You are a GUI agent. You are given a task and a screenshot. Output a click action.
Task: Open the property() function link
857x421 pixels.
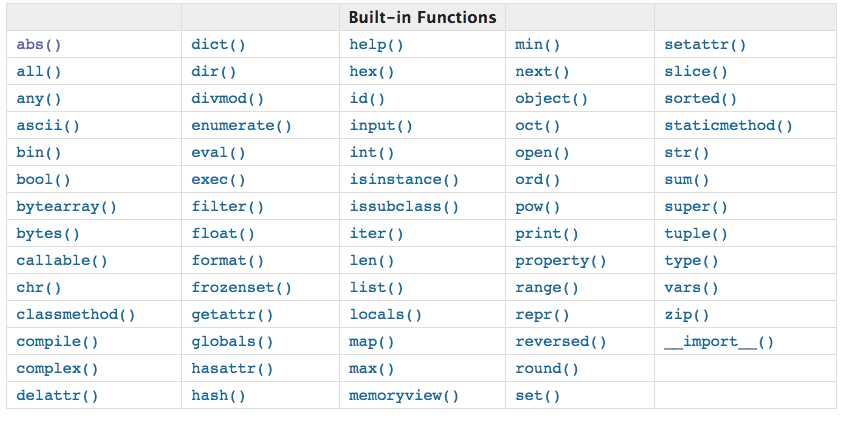pos(561,261)
